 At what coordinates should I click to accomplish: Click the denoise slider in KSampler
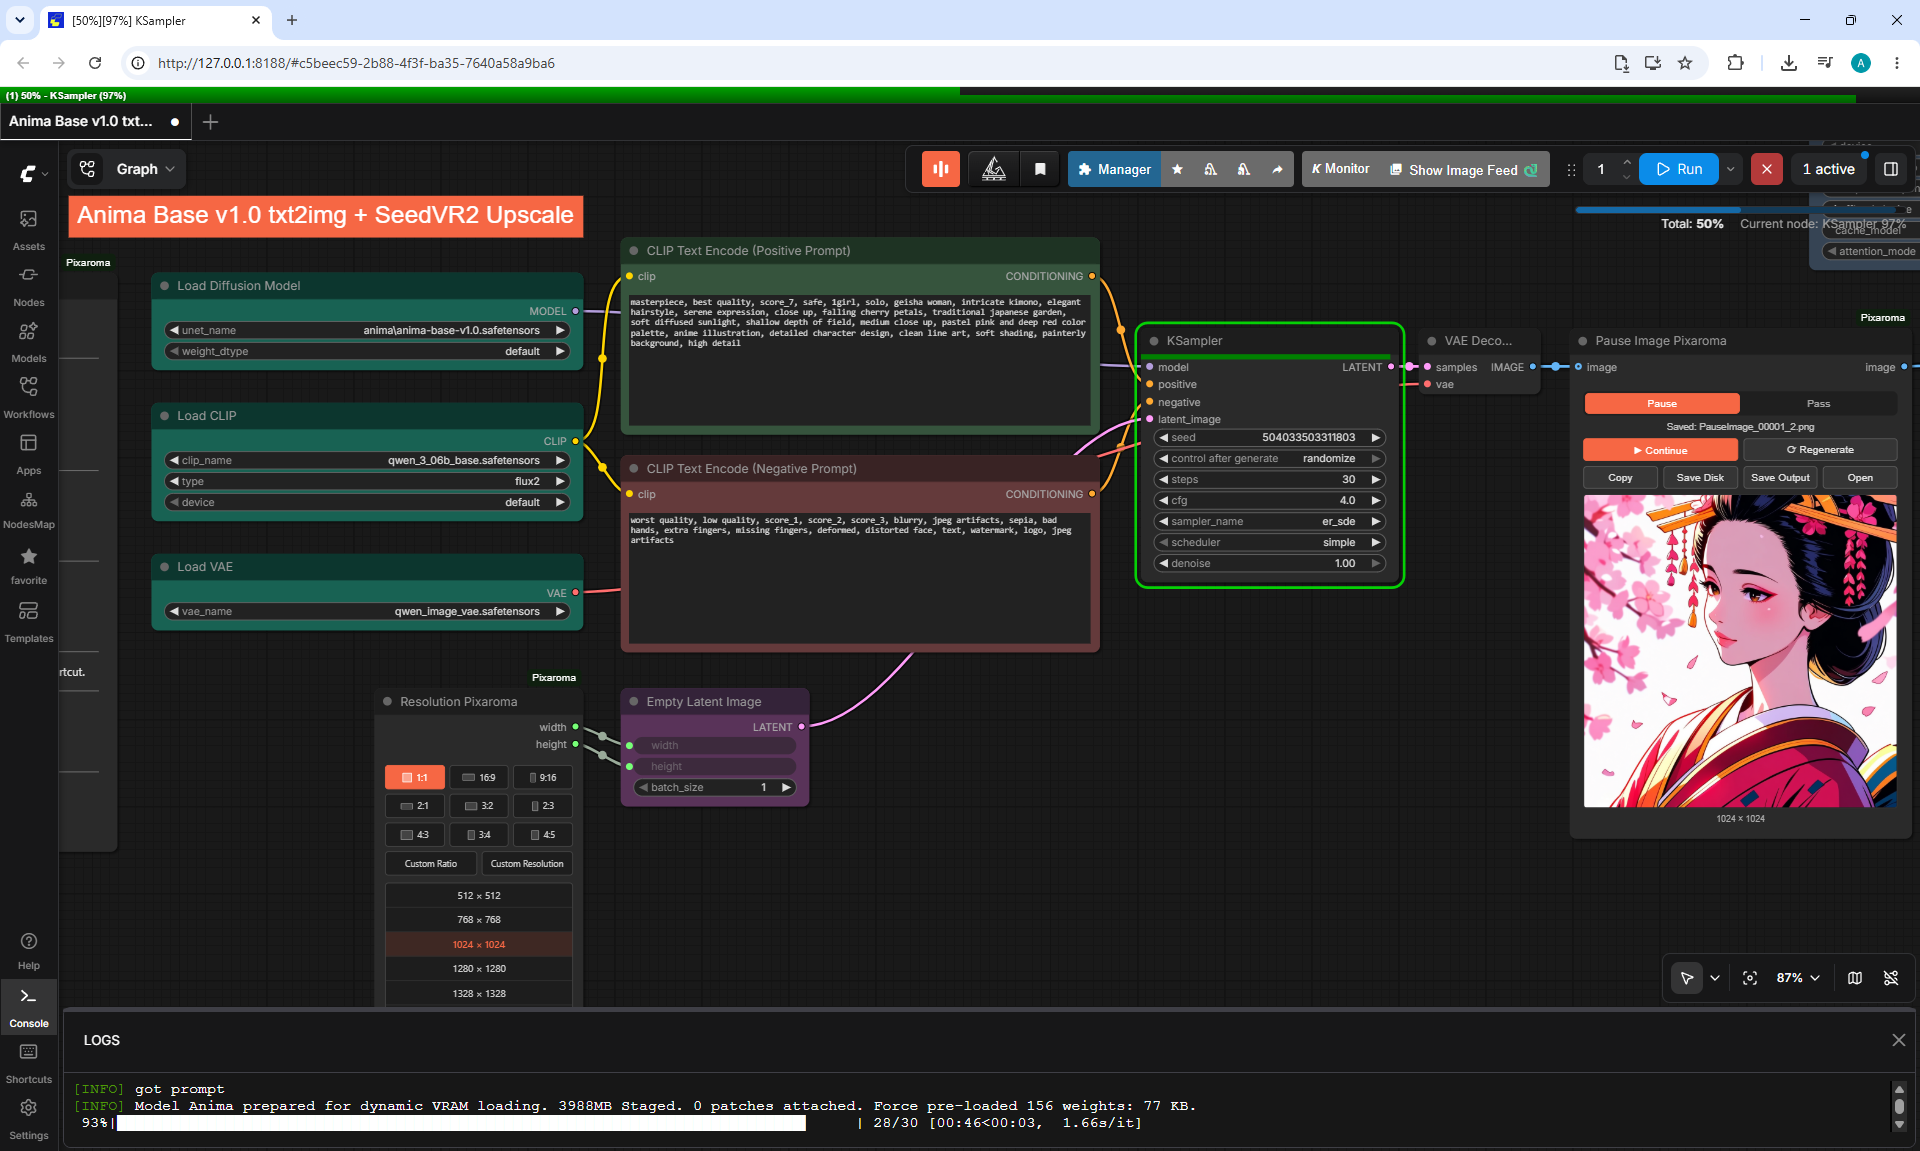point(1270,563)
